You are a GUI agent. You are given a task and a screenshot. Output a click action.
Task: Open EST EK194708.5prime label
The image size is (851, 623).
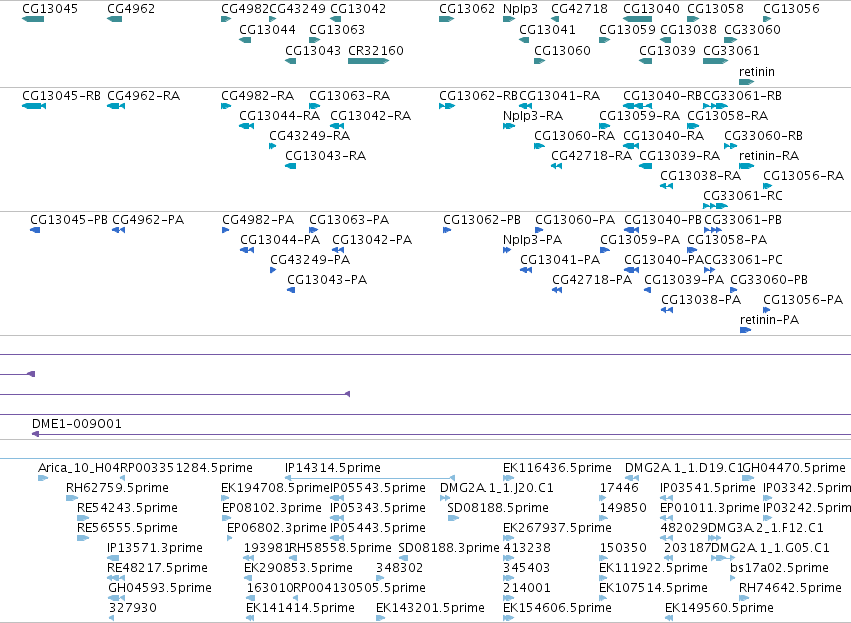pos(275,488)
